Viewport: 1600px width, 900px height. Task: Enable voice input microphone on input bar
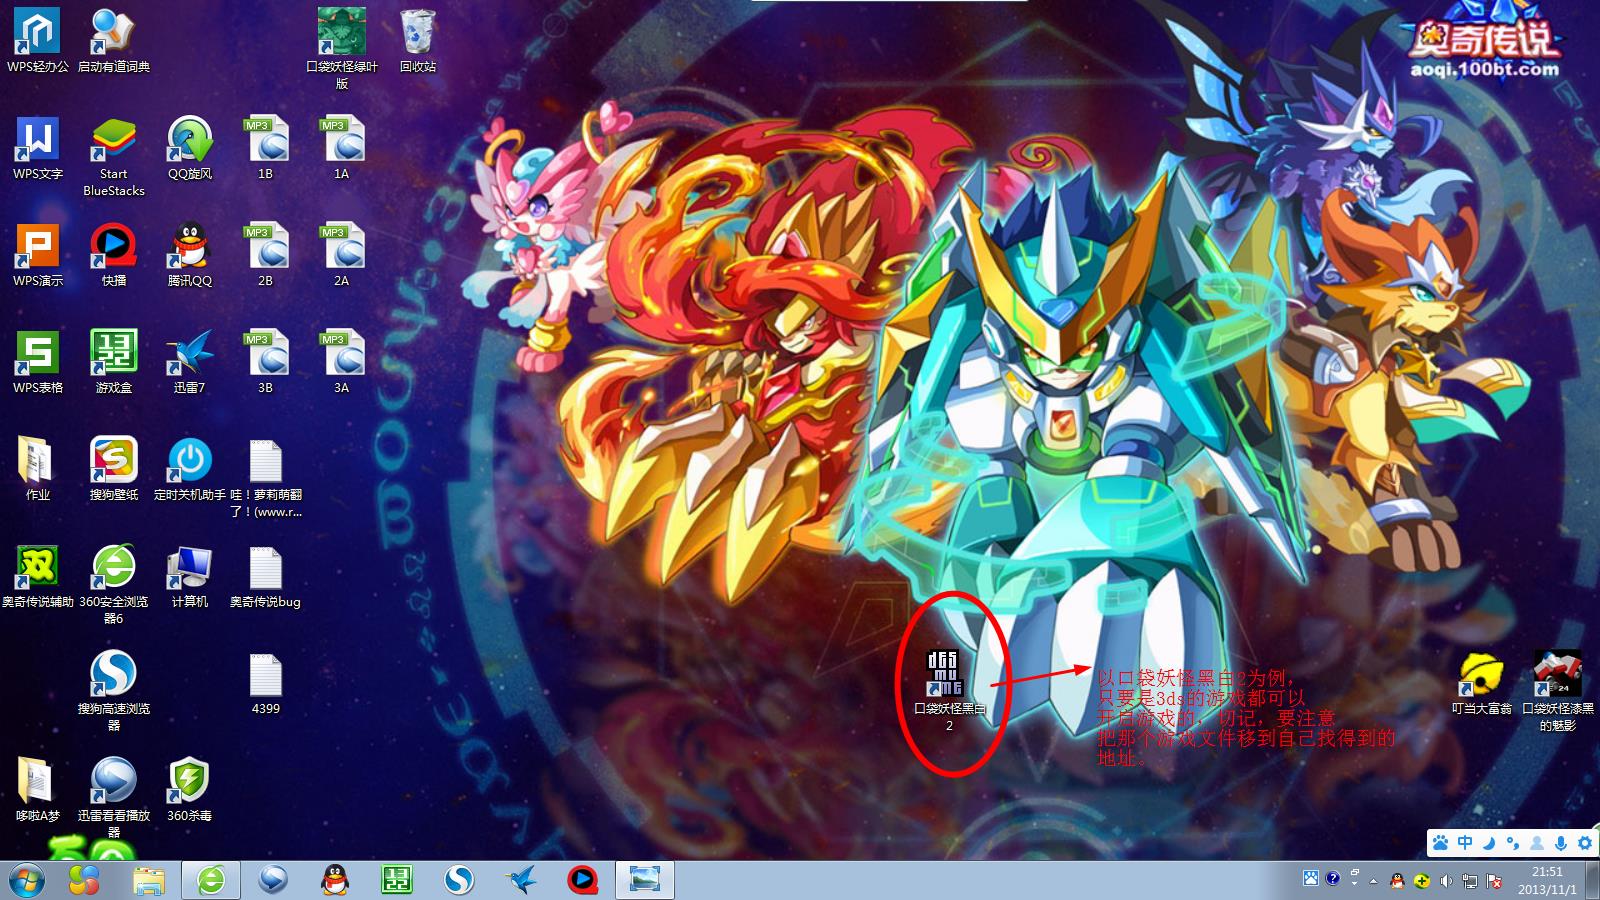(1561, 843)
